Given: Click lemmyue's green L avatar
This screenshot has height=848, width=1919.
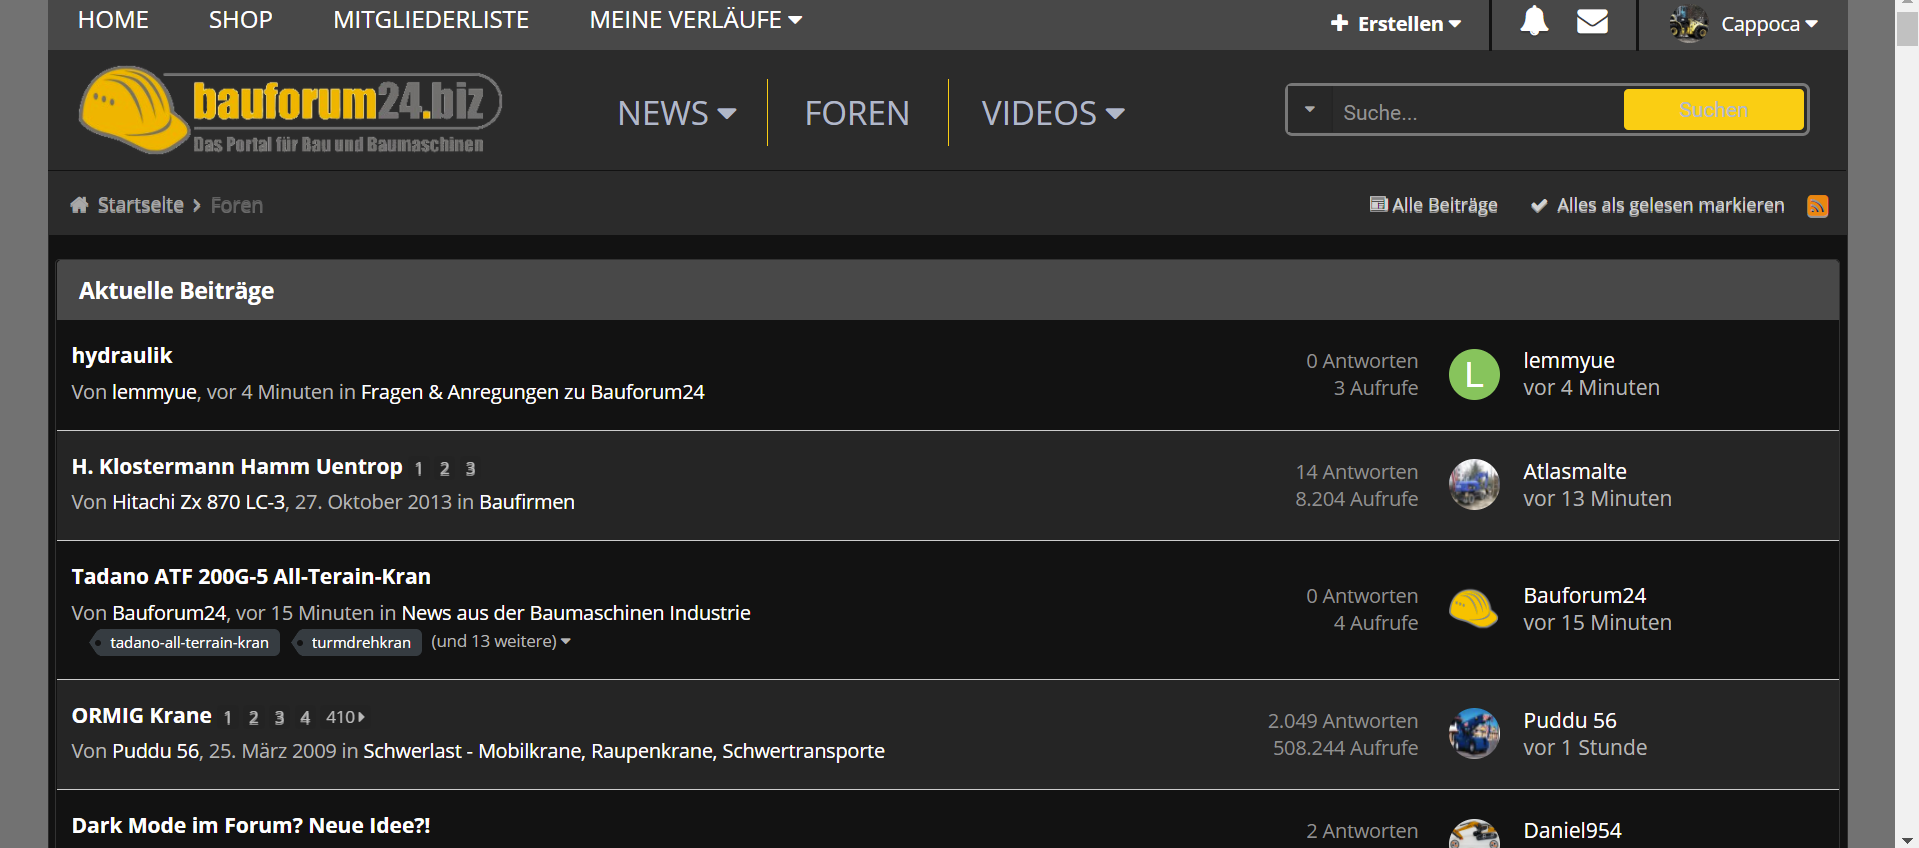Looking at the screenshot, I should tap(1474, 374).
